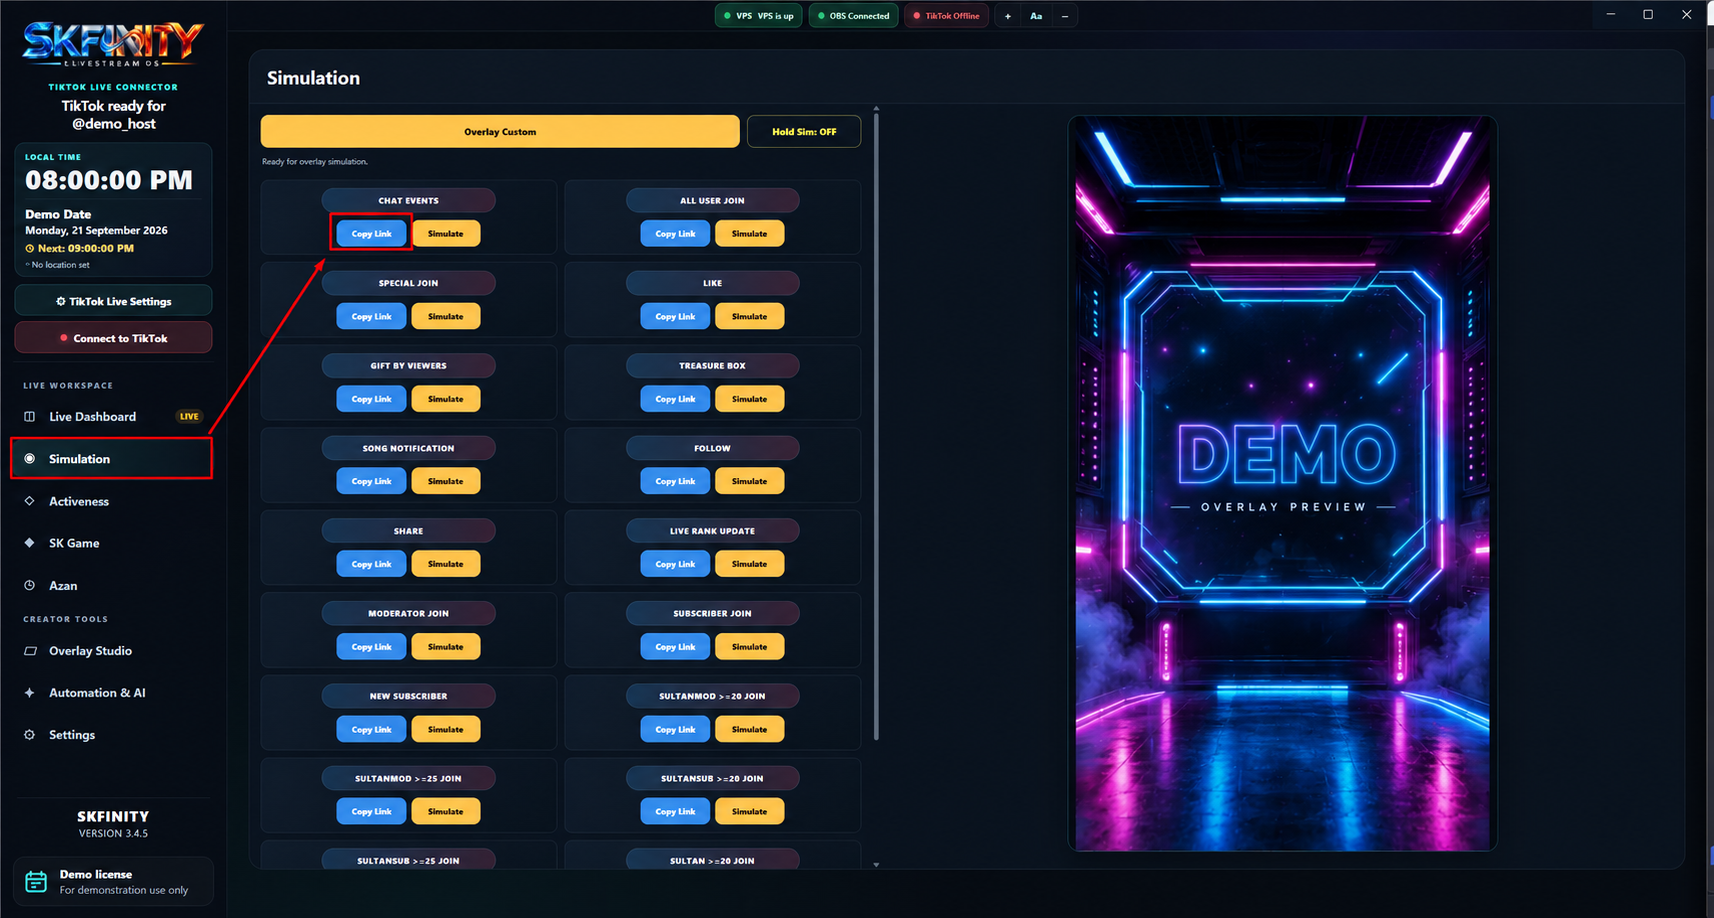Copy link for Song Notification
Screen dimensions: 1714x918
(371, 481)
